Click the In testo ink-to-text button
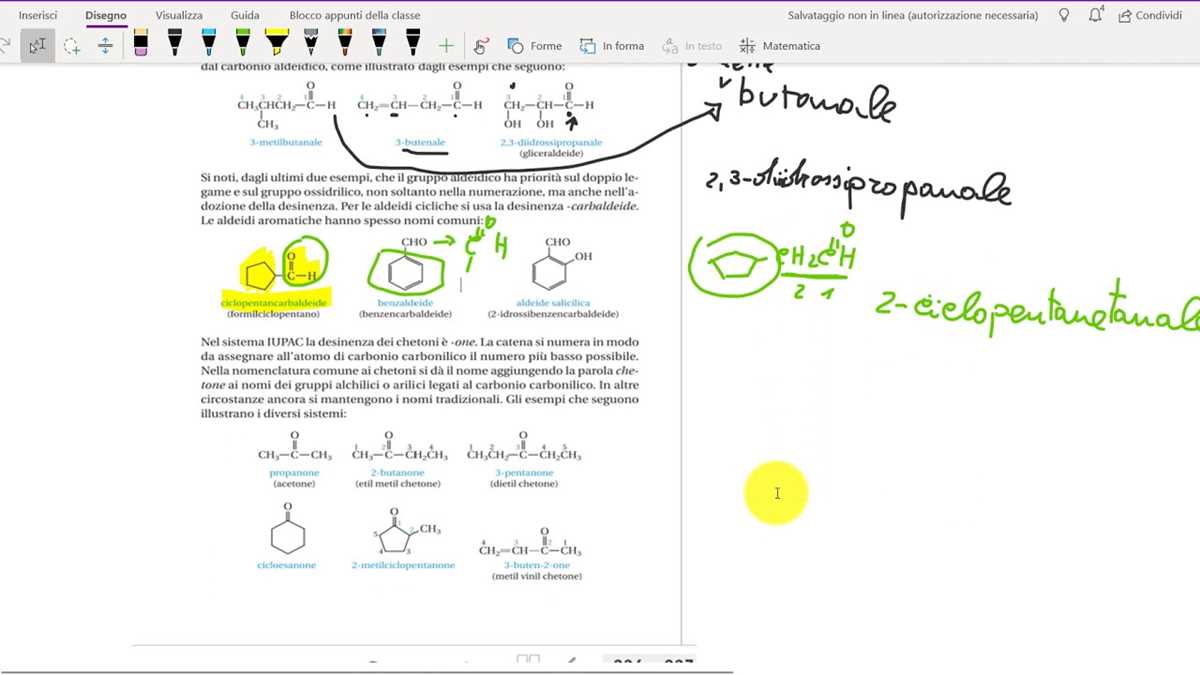The height and width of the screenshot is (675, 1200). tap(692, 46)
